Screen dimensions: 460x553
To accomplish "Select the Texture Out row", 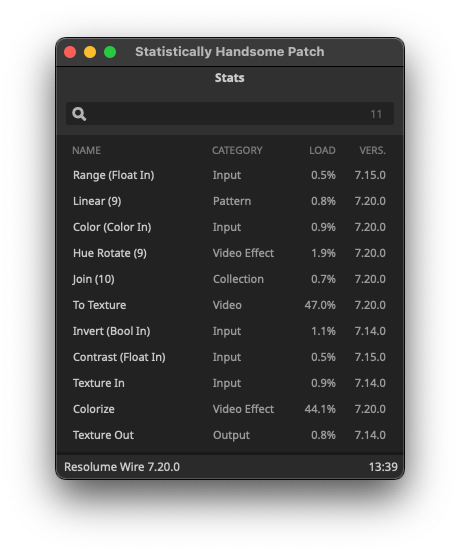I will (x=230, y=435).
